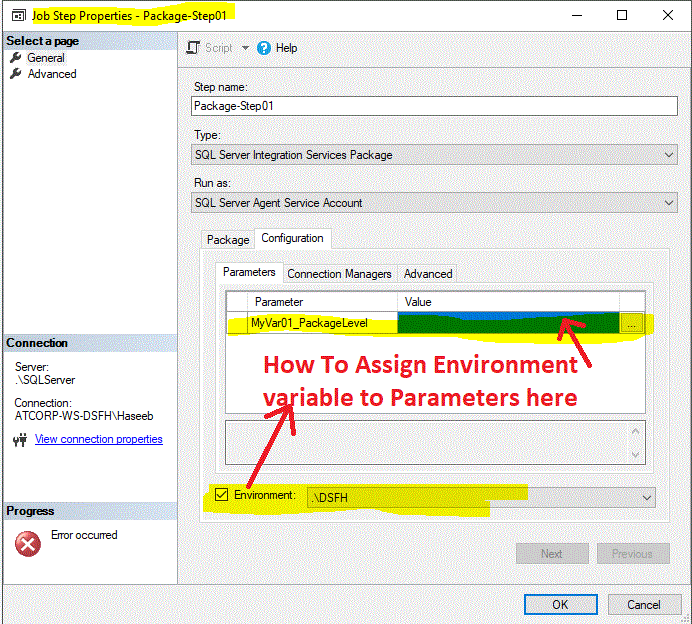The height and width of the screenshot is (624, 692).
Task: Click the connection properties plug icon
Action: point(20,440)
